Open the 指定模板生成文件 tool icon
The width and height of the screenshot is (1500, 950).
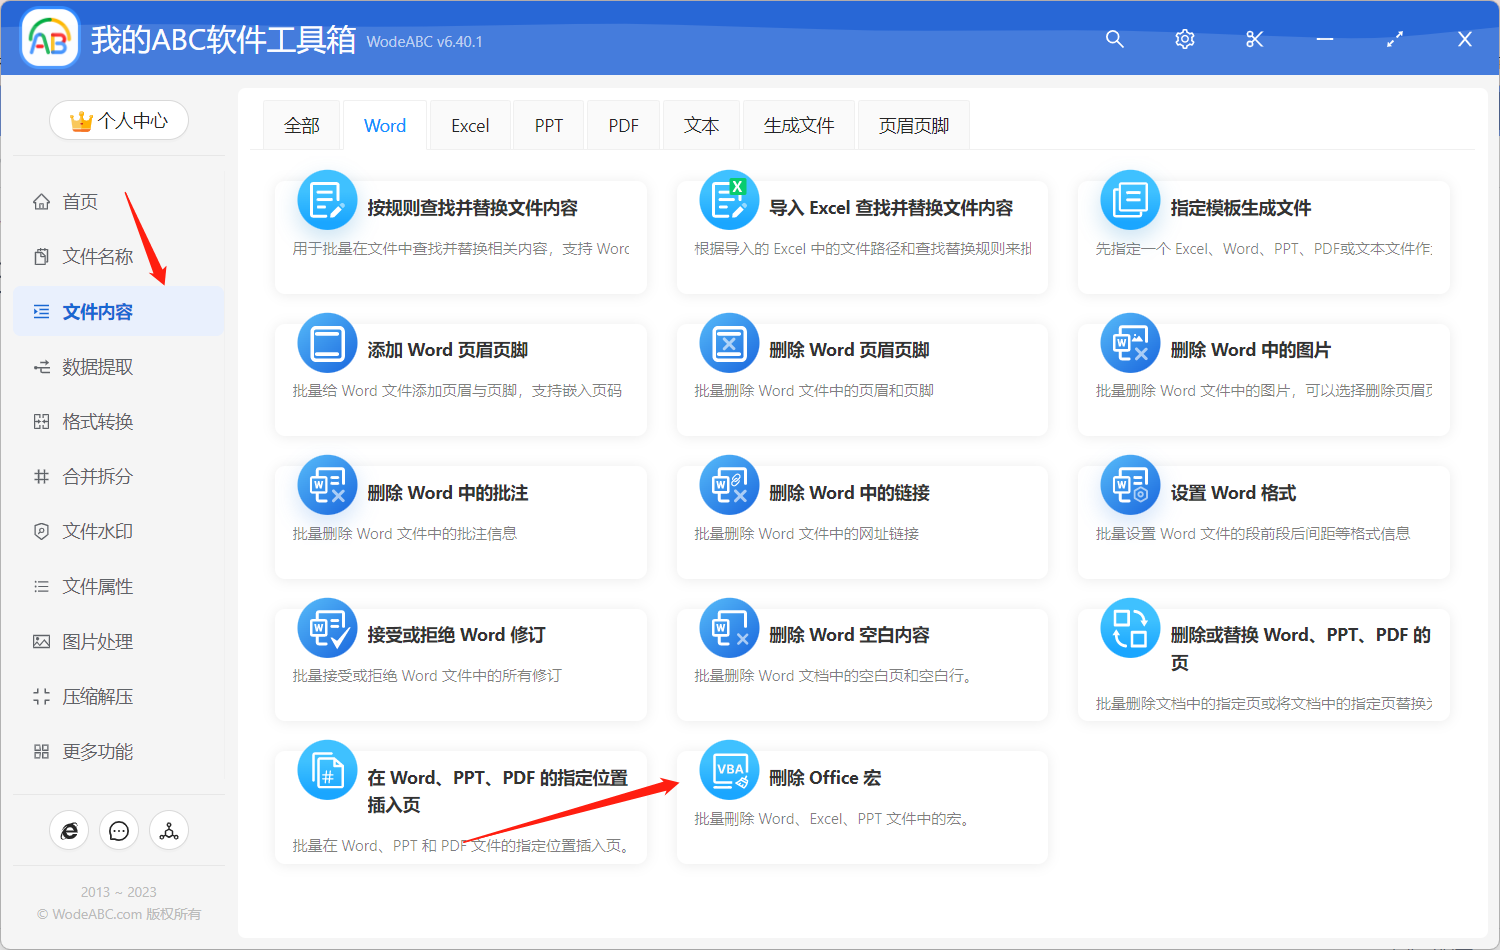click(x=1129, y=201)
